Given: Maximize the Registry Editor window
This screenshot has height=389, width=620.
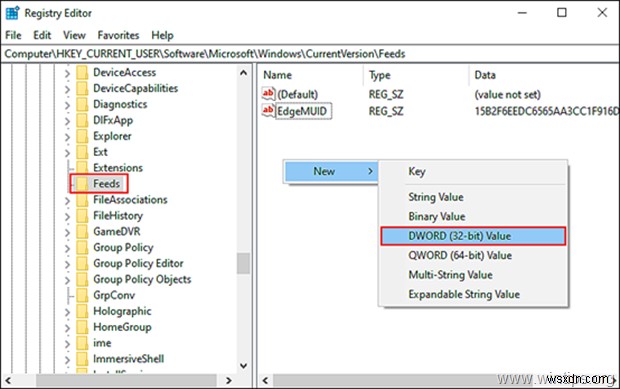Looking at the screenshot, I should 562,13.
